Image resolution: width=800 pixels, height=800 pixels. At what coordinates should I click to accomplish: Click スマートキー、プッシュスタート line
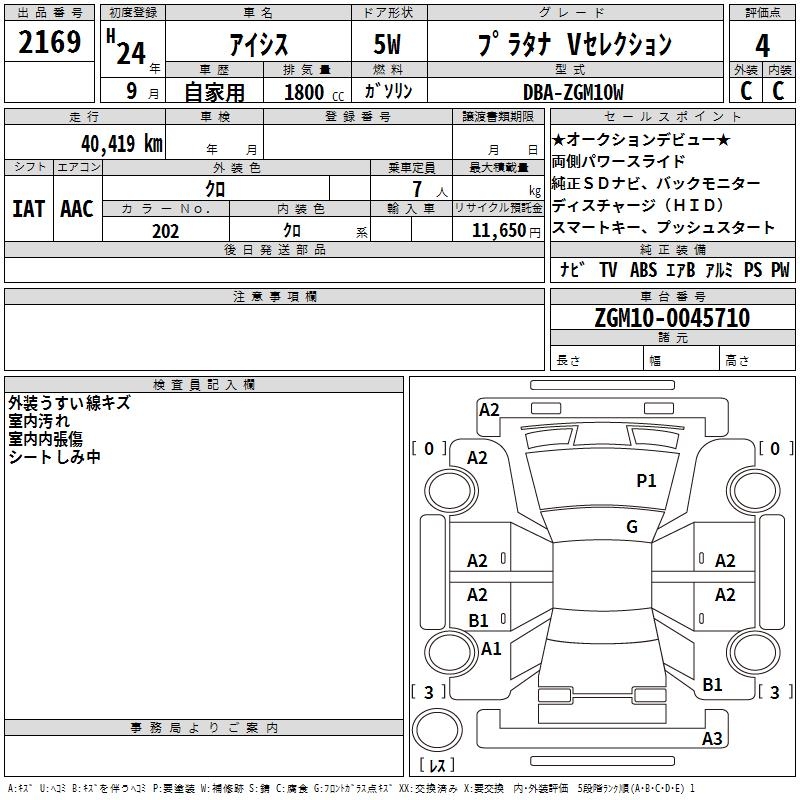pyautogui.click(x=663, y=227)
